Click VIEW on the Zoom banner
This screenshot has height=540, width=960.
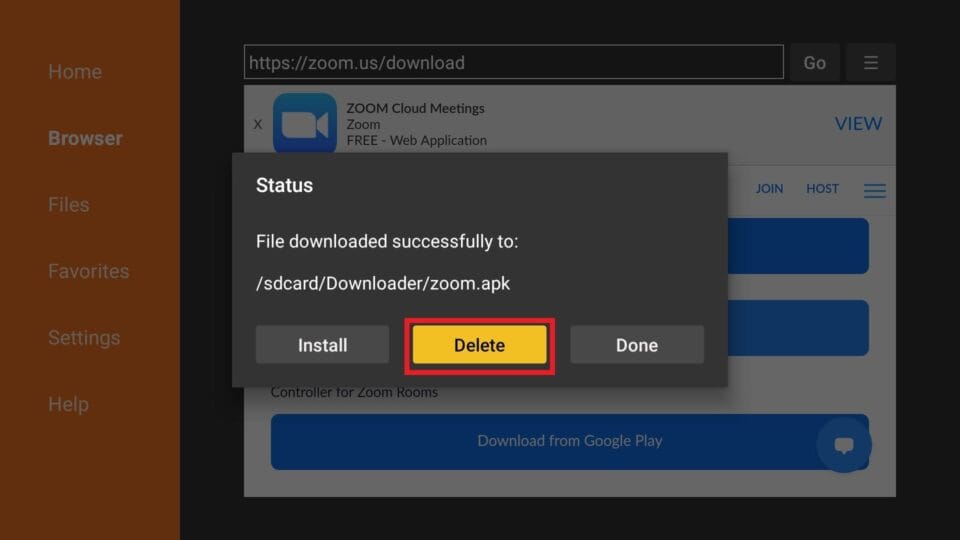(x=858, y=124)
